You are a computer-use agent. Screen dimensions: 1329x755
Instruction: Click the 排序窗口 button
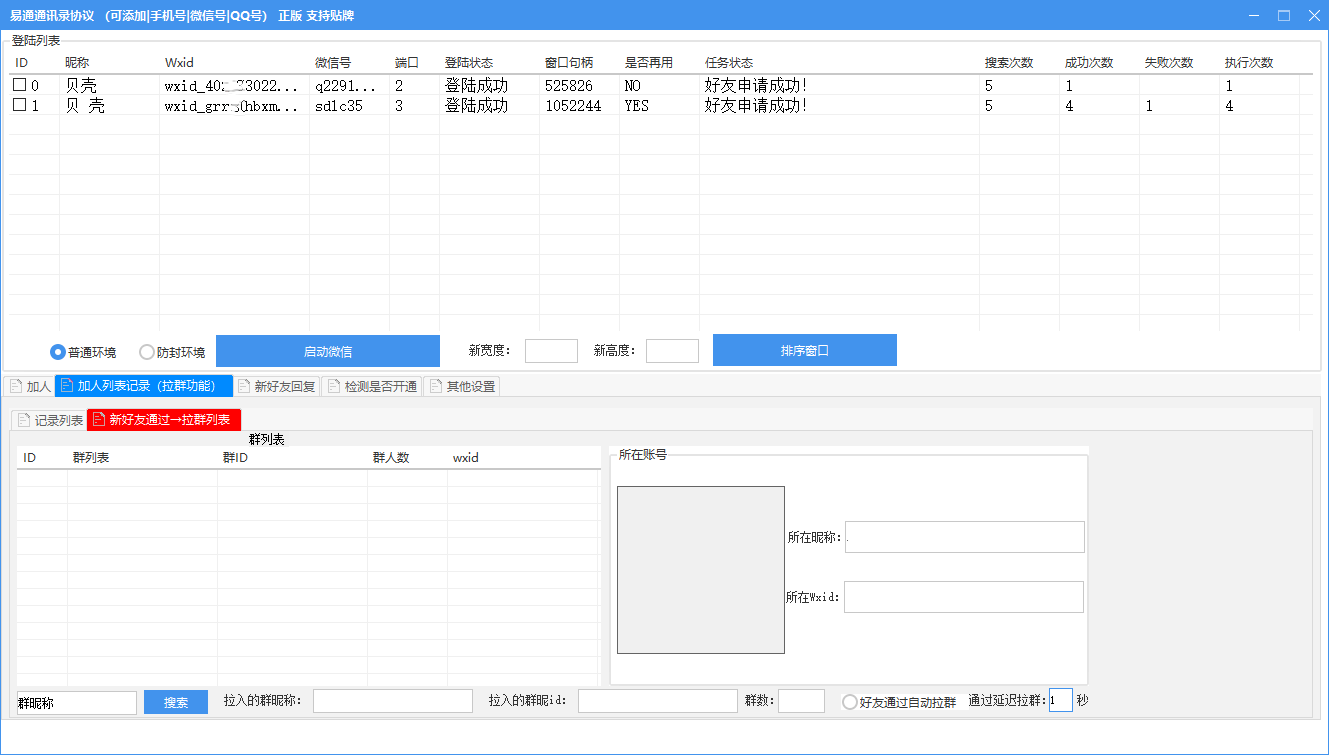[x=805, y=350]
